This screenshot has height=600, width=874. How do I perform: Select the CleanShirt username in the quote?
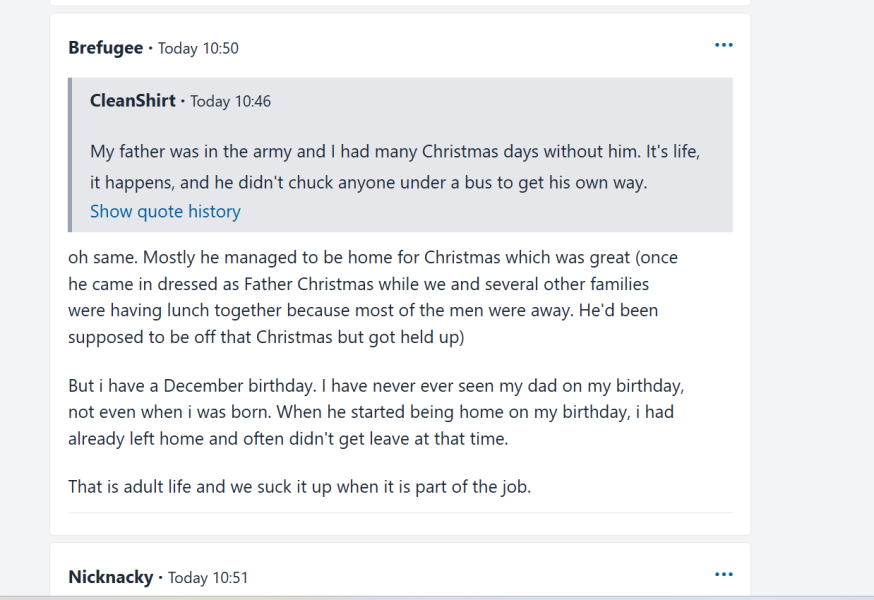(x=133, y=101)
